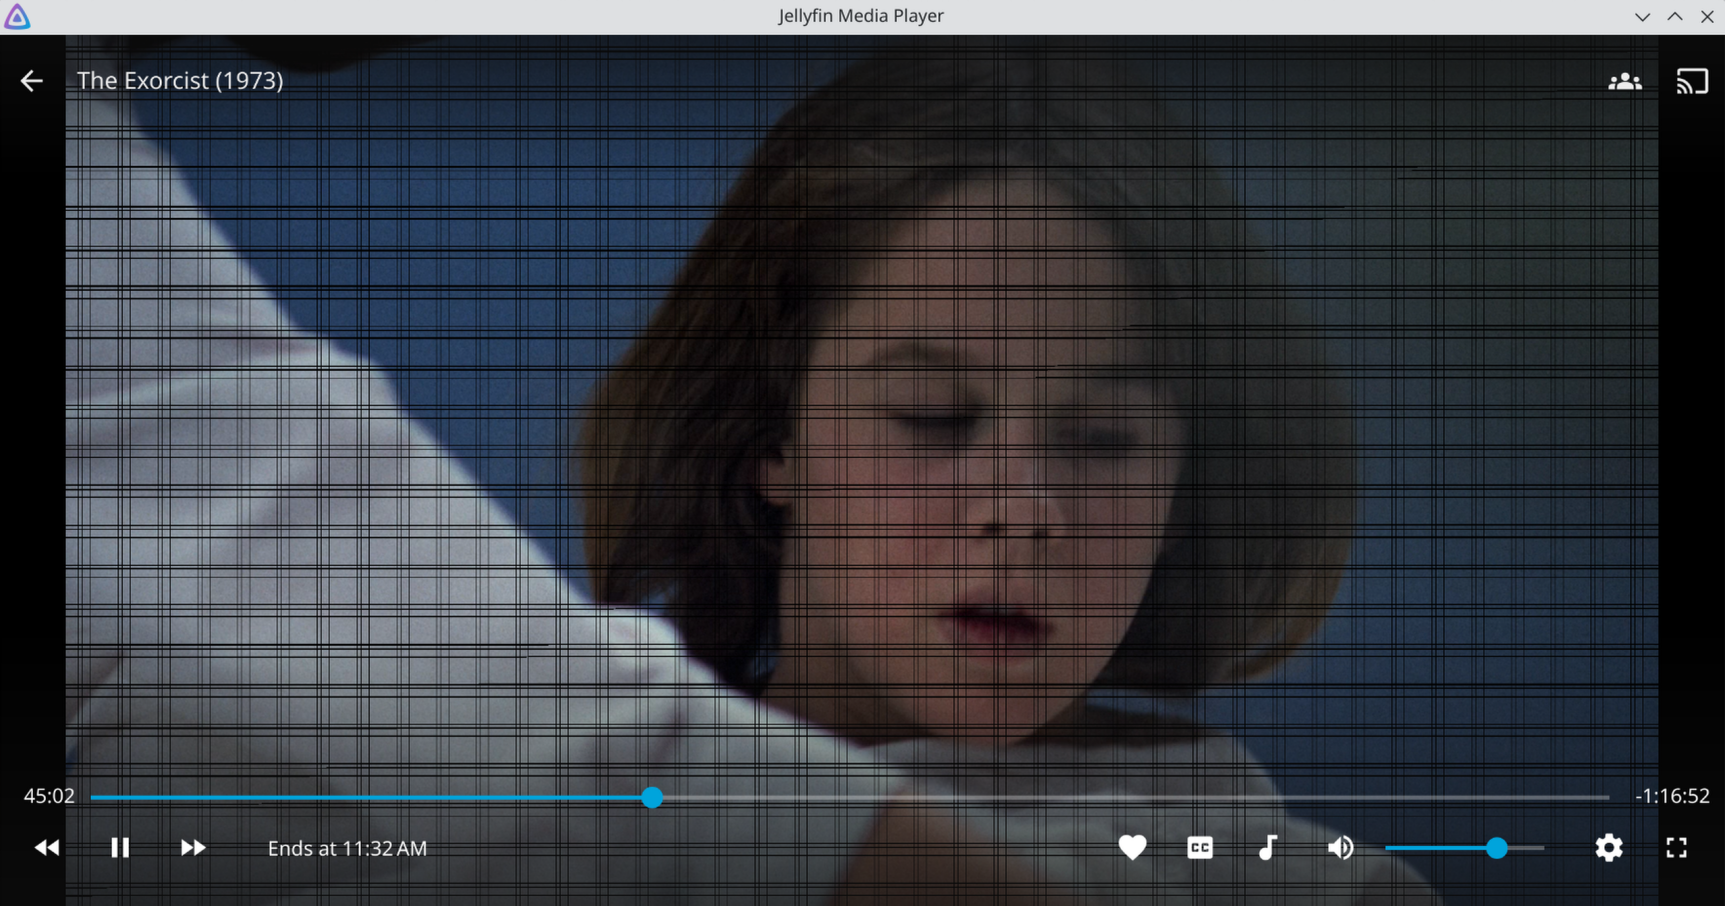Click the Jellyfin logo in the title bar
Image resolution: width=1725 pixels, height=906 pixels.
pyautogui.click(x=17, y=16)
